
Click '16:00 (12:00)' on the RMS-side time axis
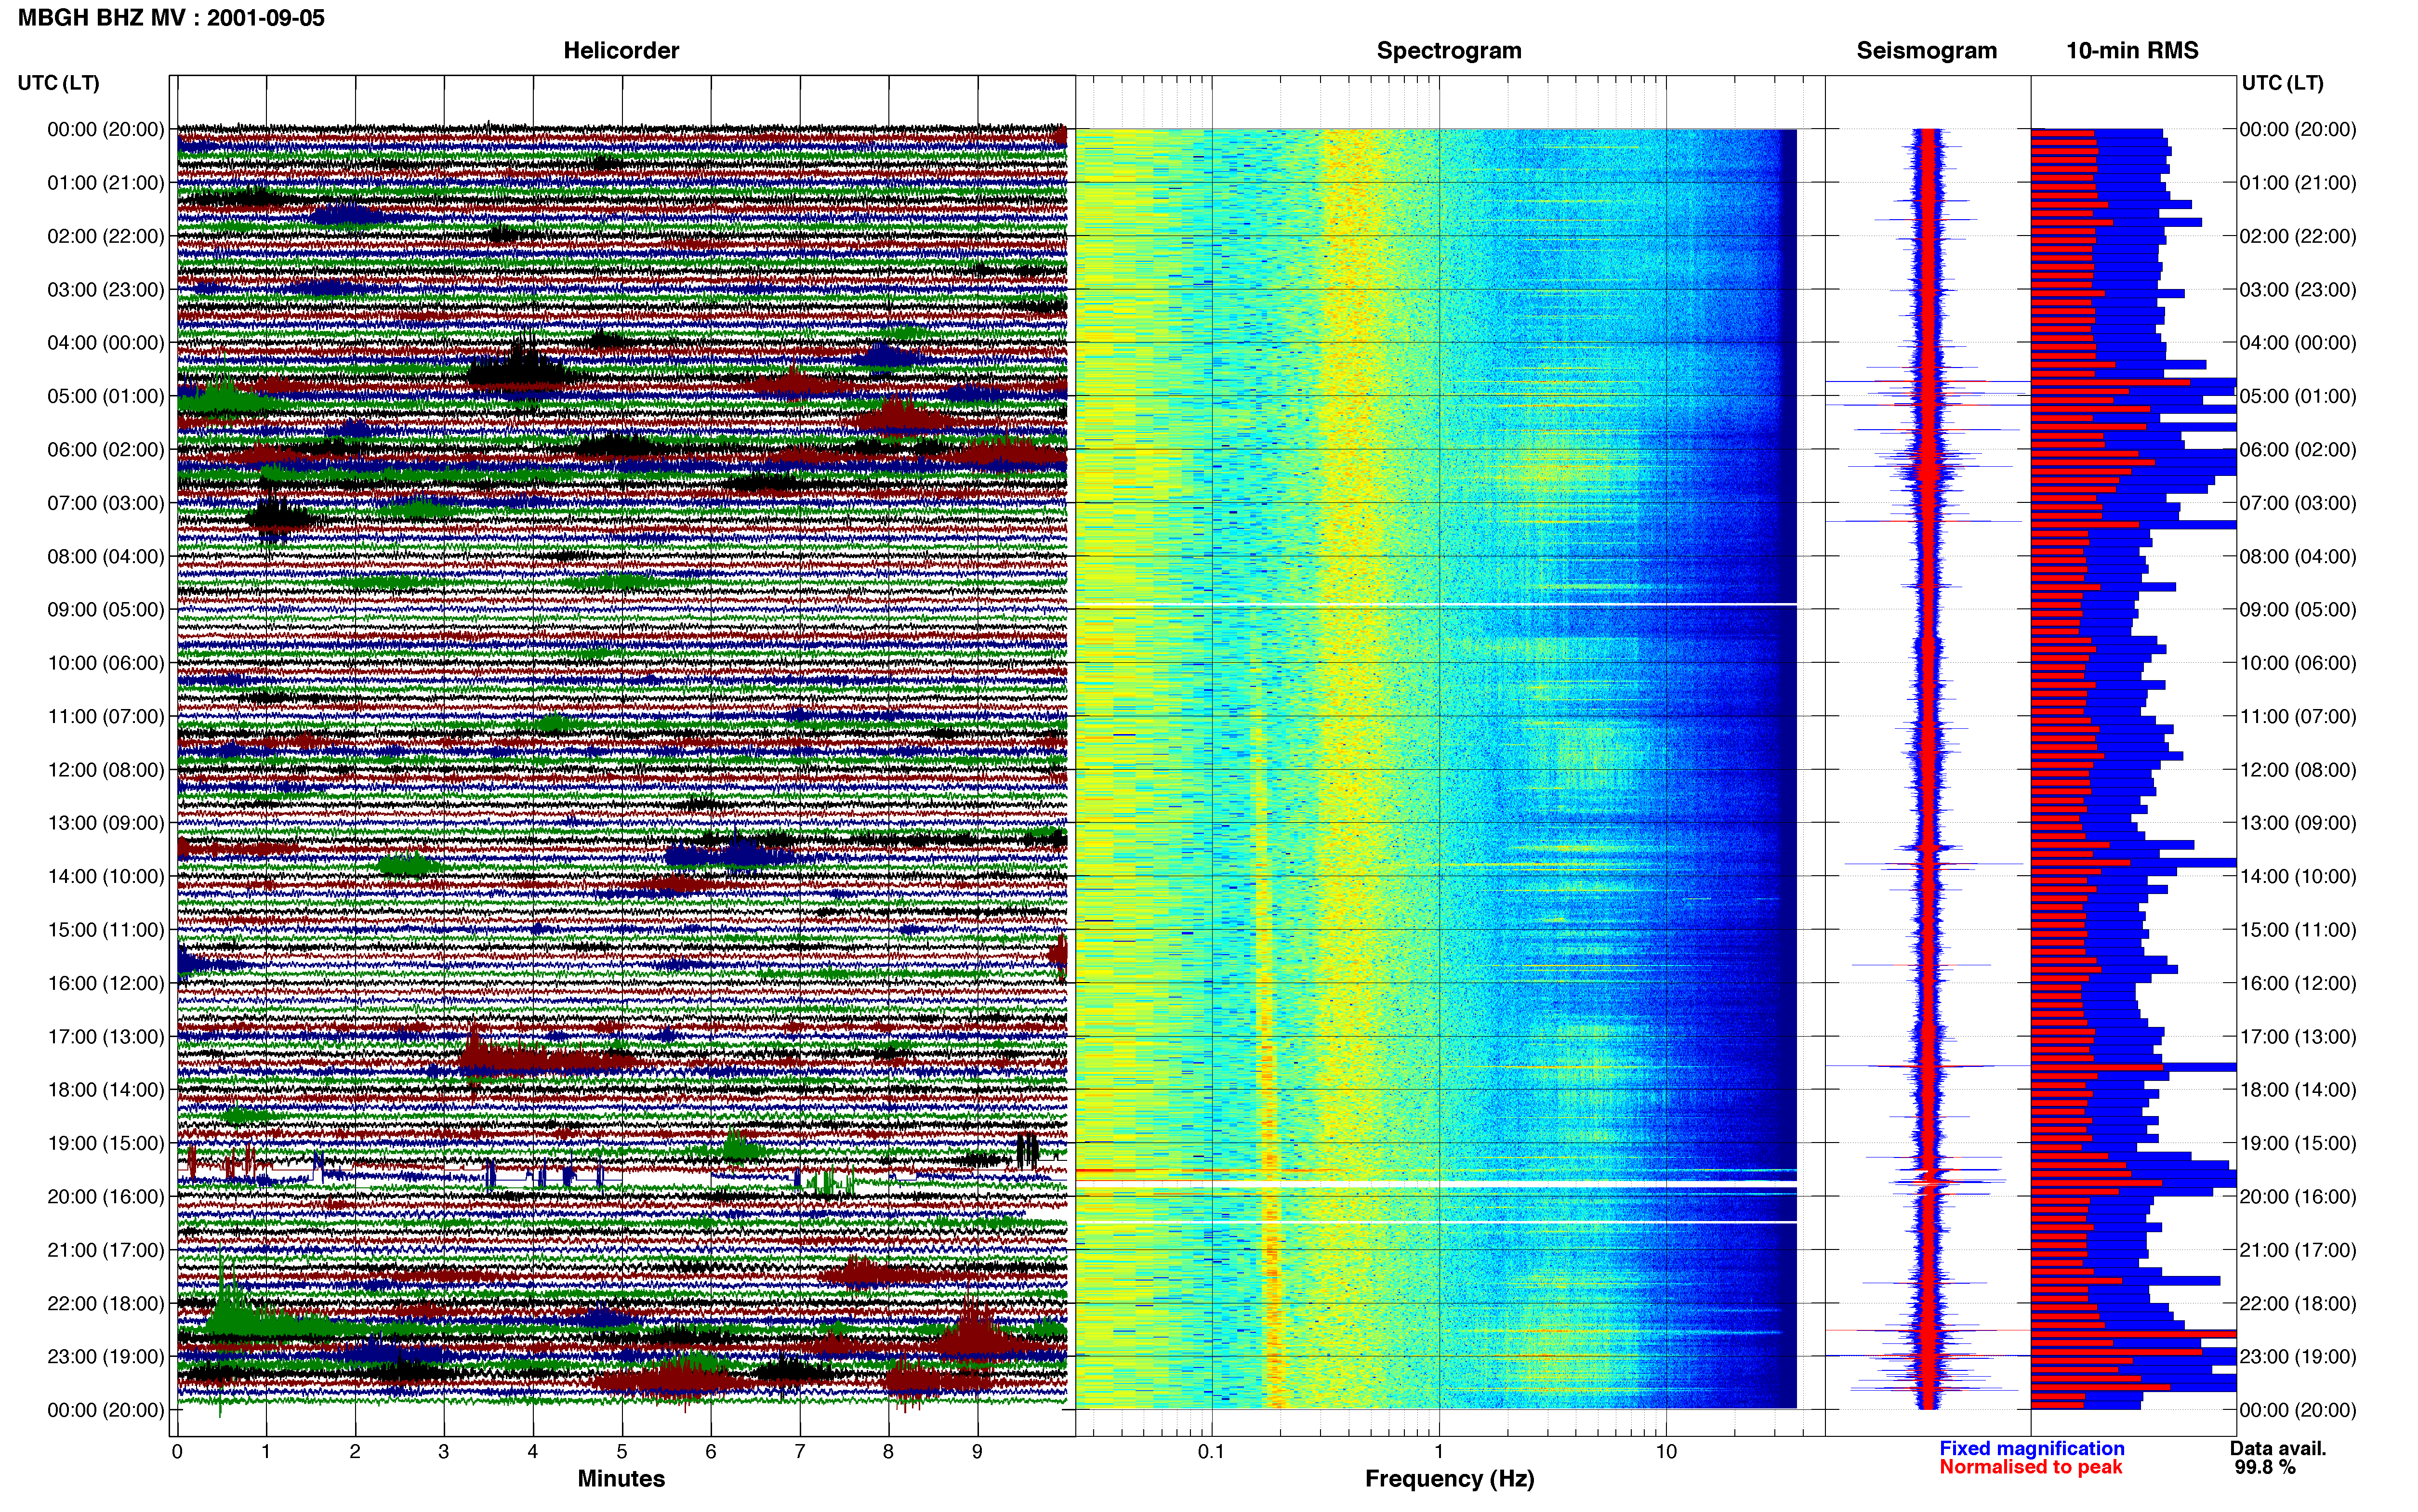[2298, 983]
